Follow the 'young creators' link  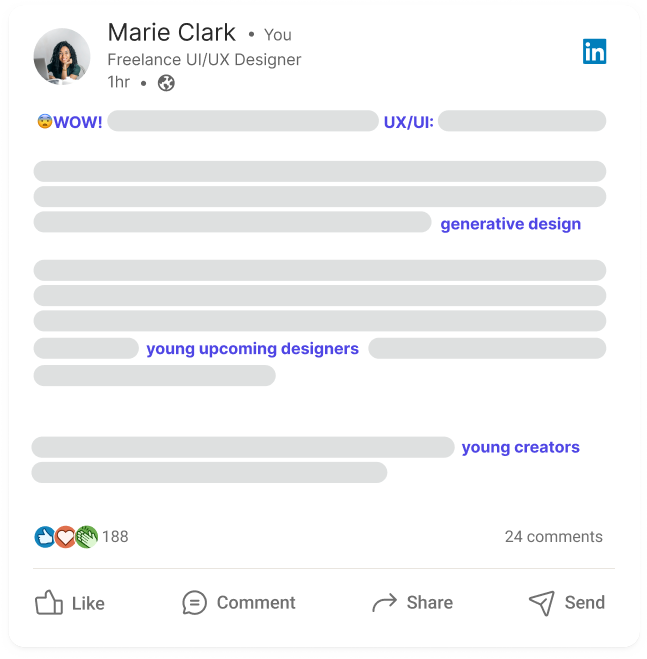click(x=520, y=447)
